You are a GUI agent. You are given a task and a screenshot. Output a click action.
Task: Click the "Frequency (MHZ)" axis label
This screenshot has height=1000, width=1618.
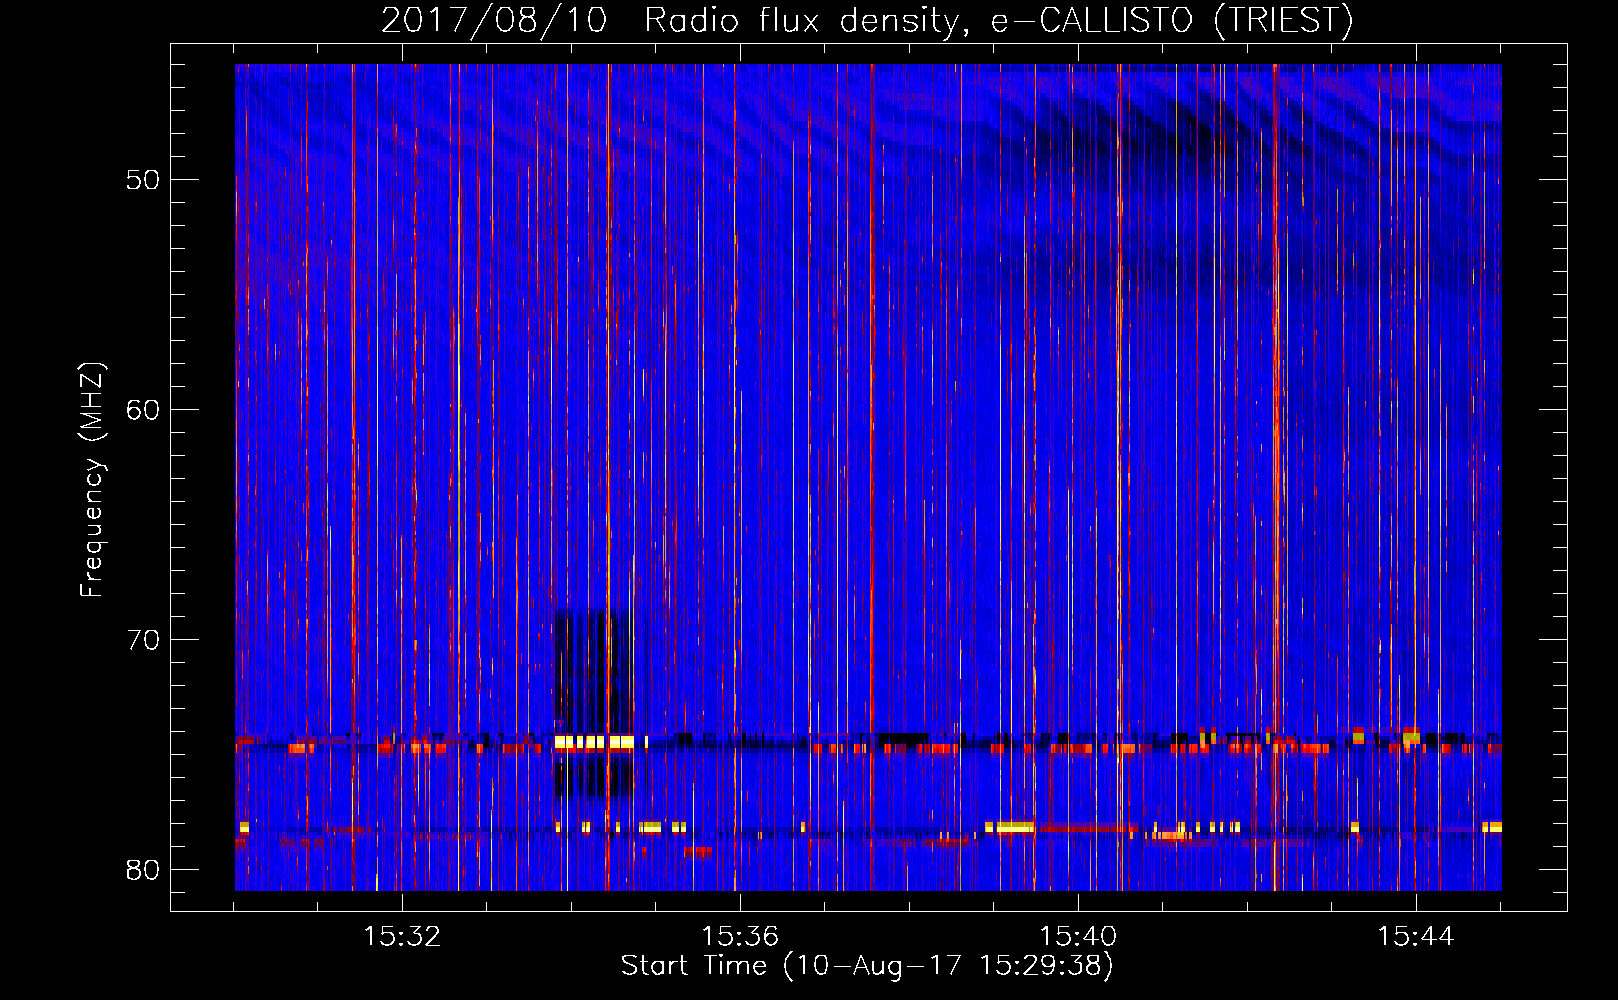click(92, 480)
